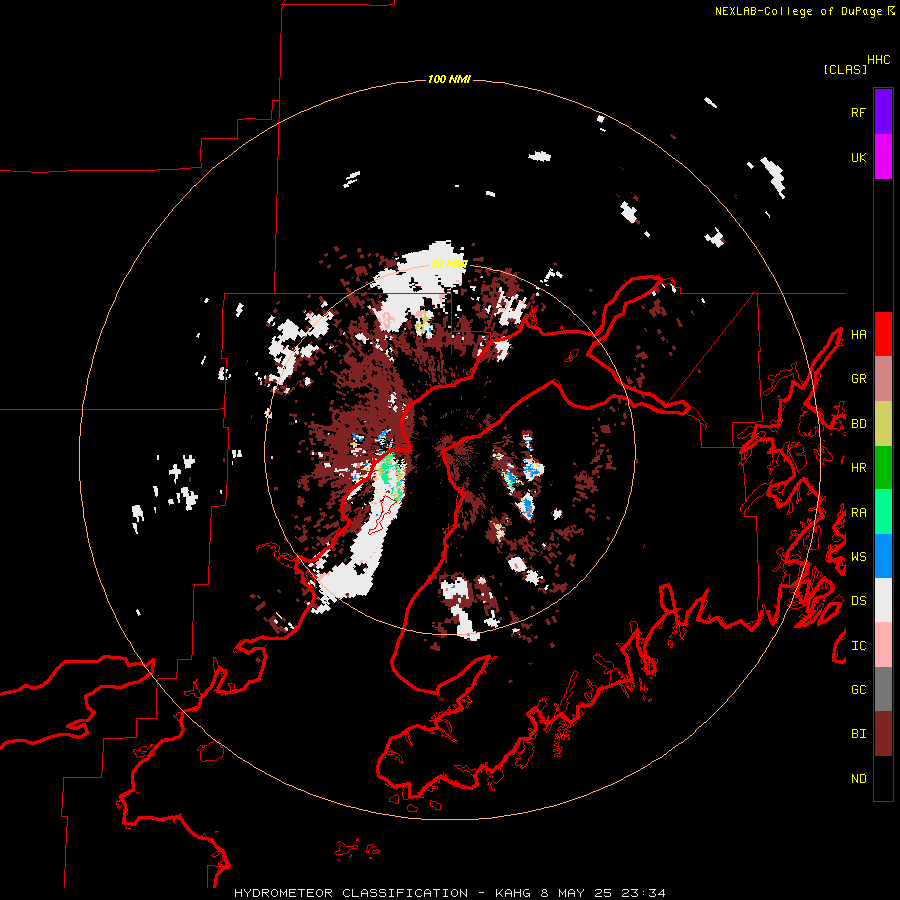The image size is (900, 900).
Task: Select the GR legend color block
Action: [x=883, y=379]
